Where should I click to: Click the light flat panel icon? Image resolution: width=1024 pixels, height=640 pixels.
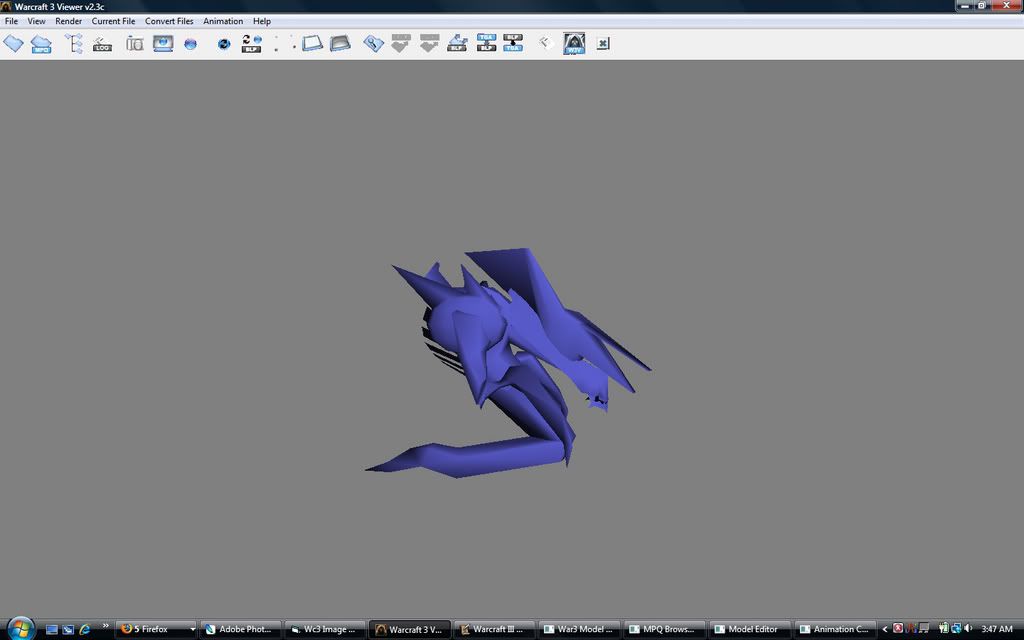coord(312,44)
